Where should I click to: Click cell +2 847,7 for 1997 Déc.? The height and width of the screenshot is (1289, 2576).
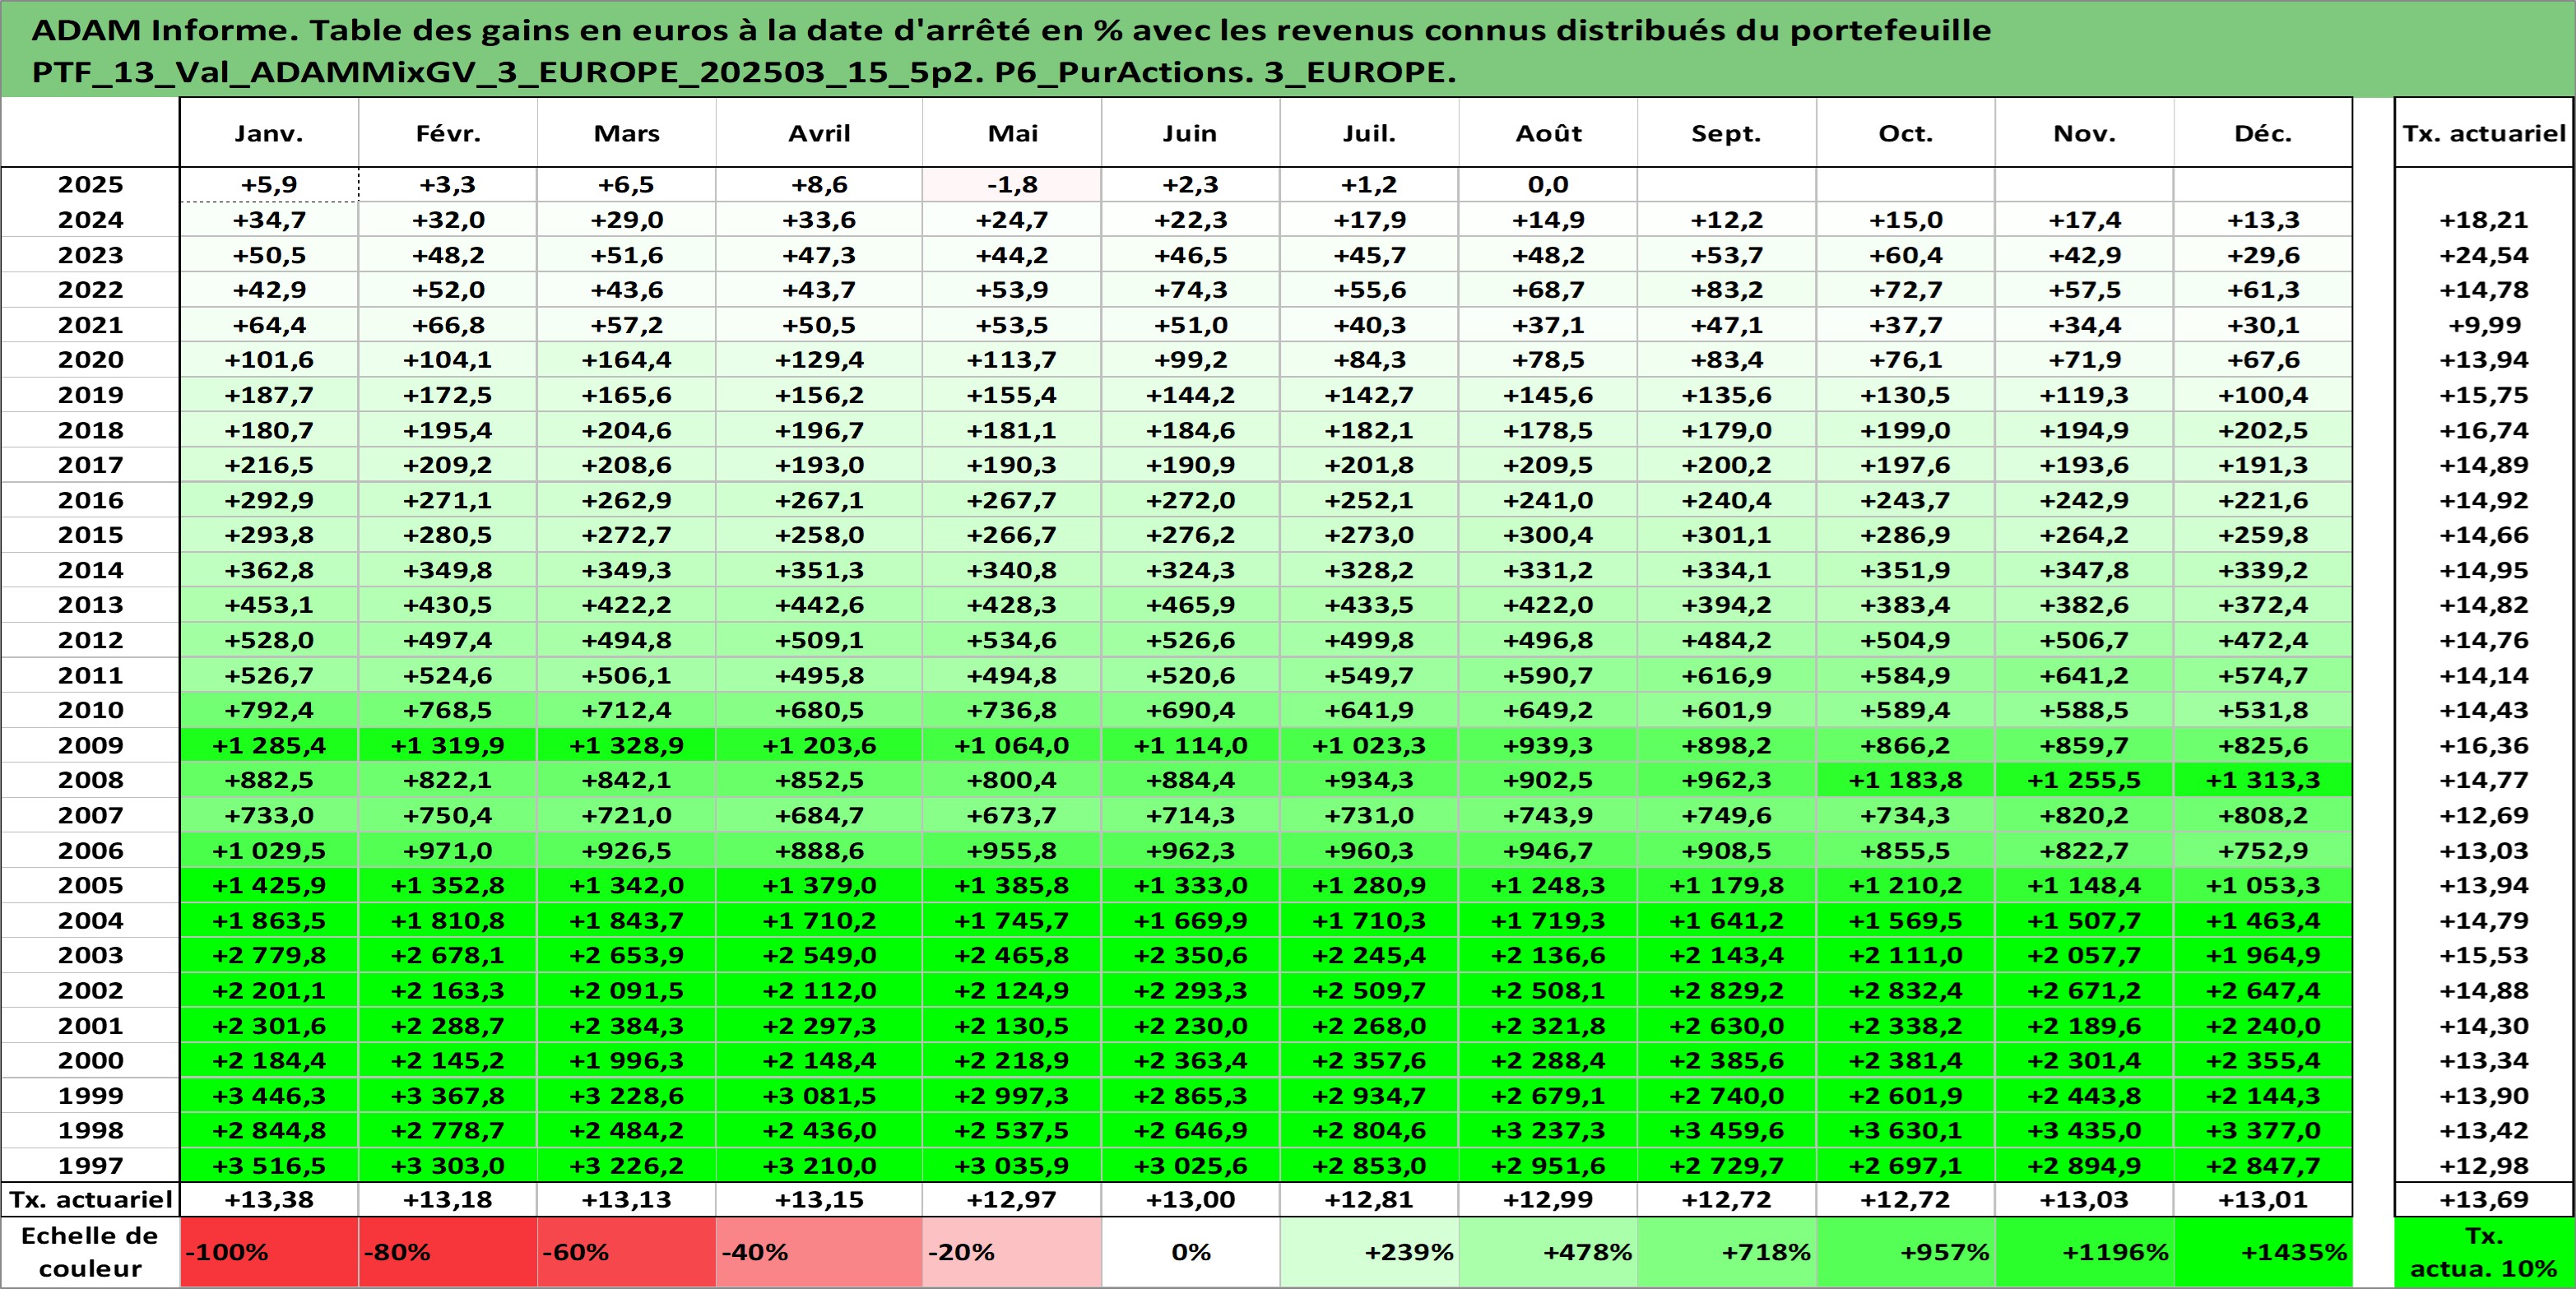2263,1165
